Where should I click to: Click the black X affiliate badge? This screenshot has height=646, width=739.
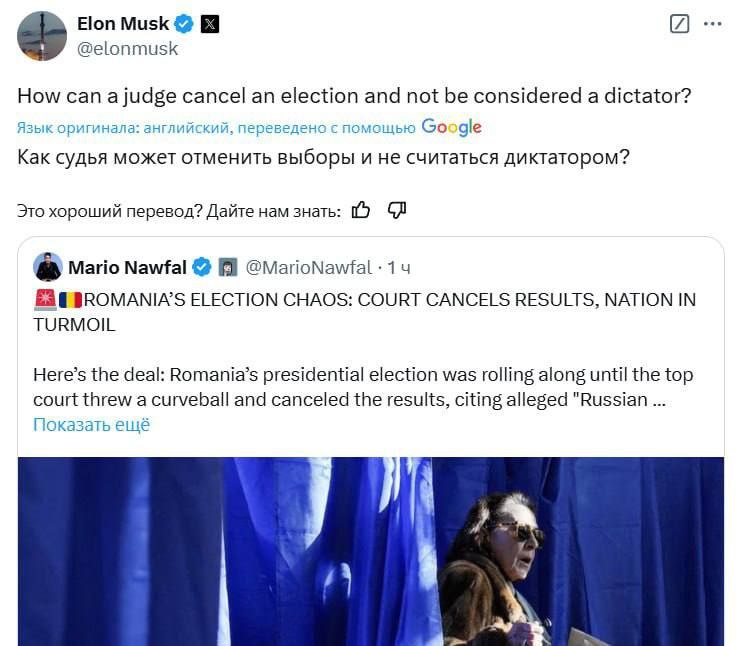click(x=209, y=24)
